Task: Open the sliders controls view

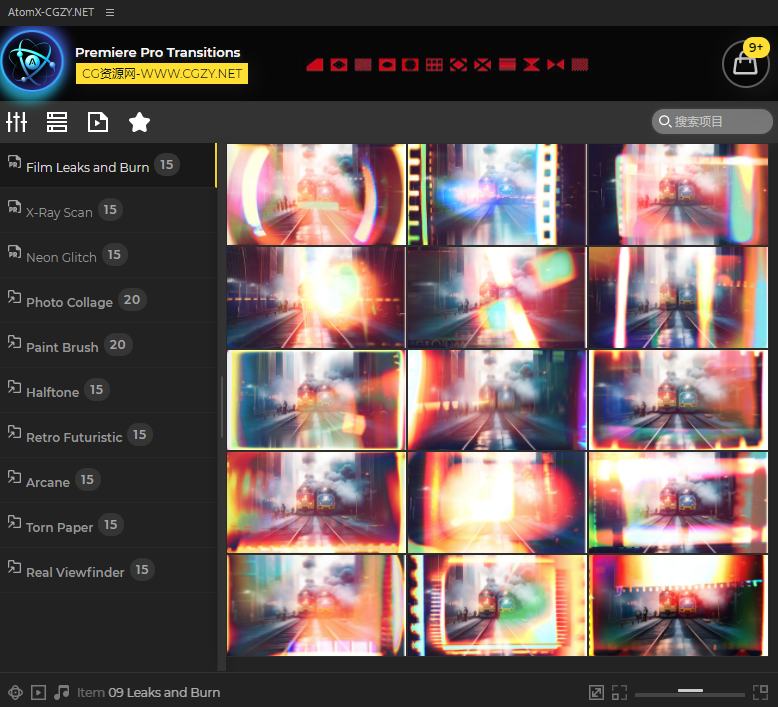Action: click(x=16, y=122)
